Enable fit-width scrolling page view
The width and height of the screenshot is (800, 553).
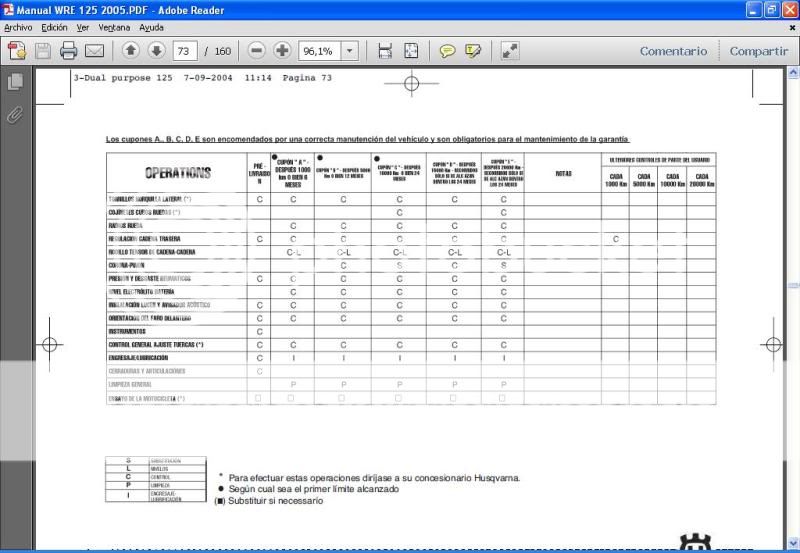click(x=385, y=50)
